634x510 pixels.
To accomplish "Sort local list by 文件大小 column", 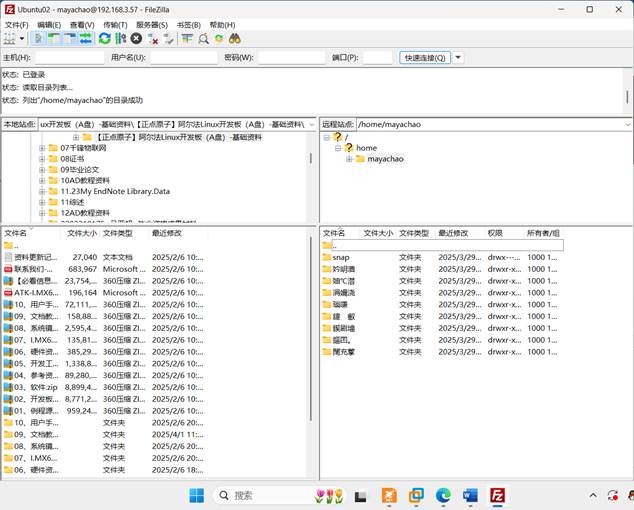I will 82,233.
